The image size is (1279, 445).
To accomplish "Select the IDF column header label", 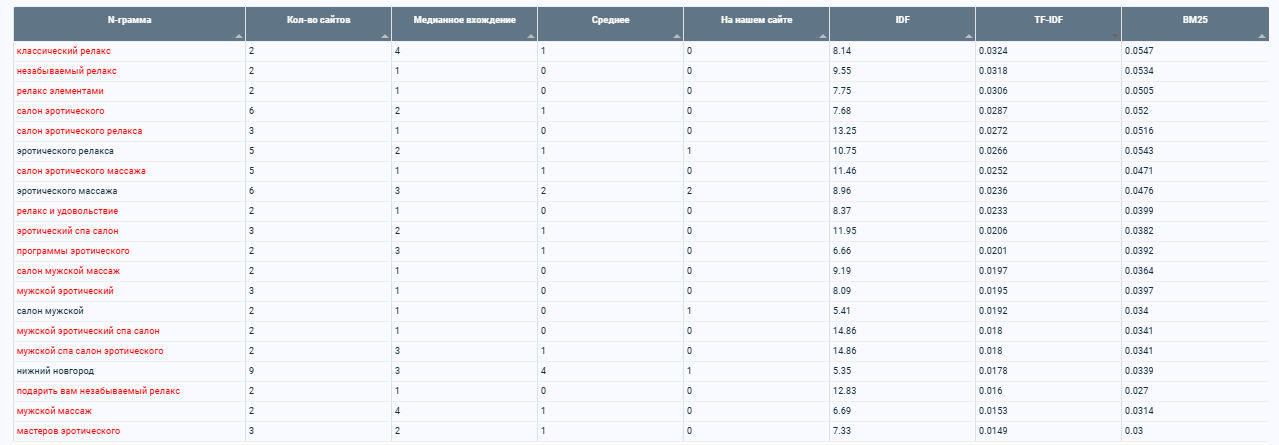I will point(903,20).
